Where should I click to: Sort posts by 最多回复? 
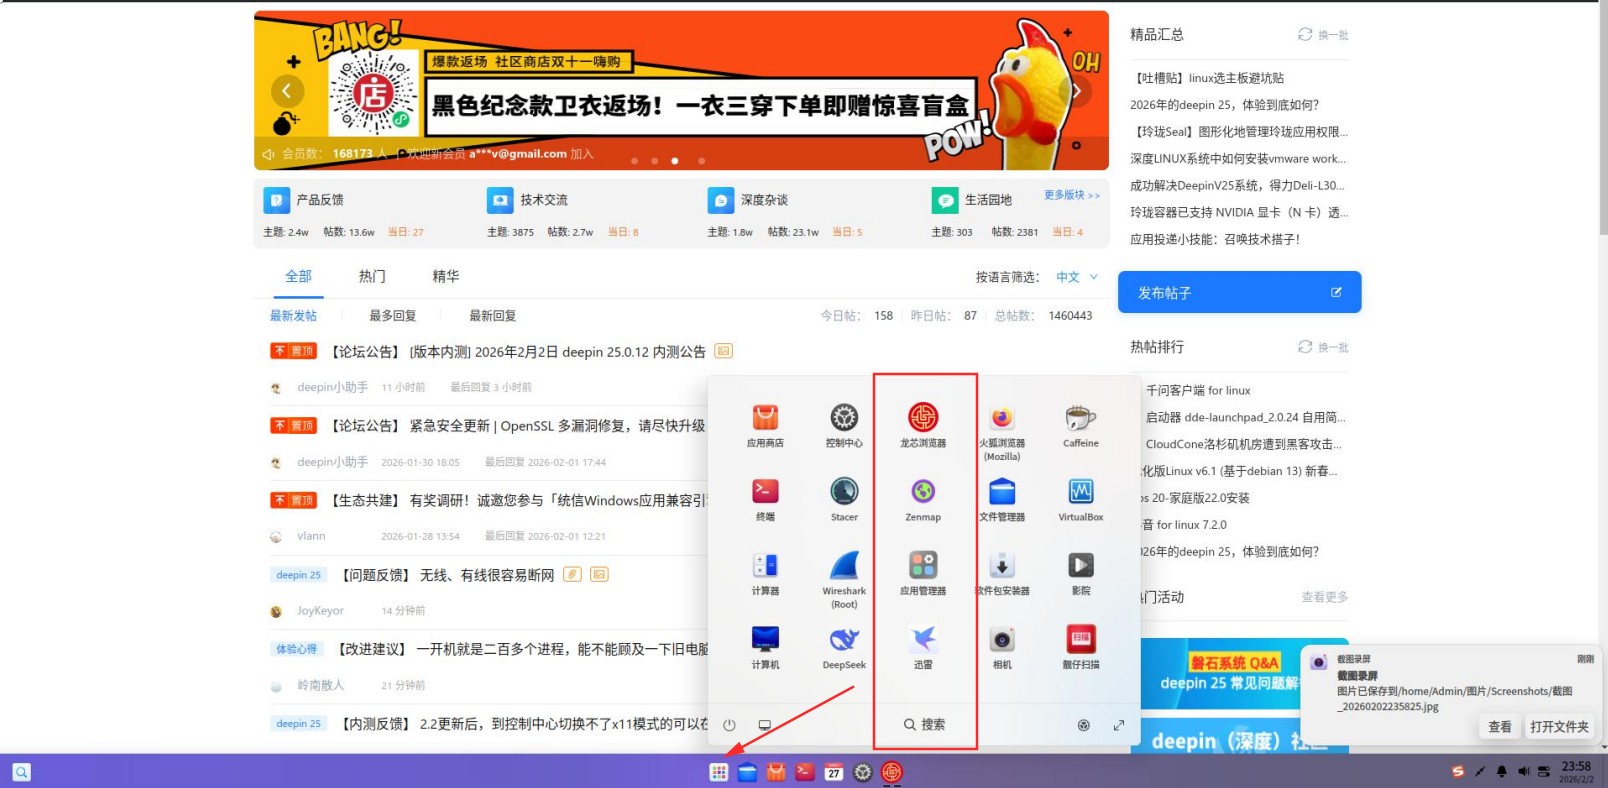[392, 316]
